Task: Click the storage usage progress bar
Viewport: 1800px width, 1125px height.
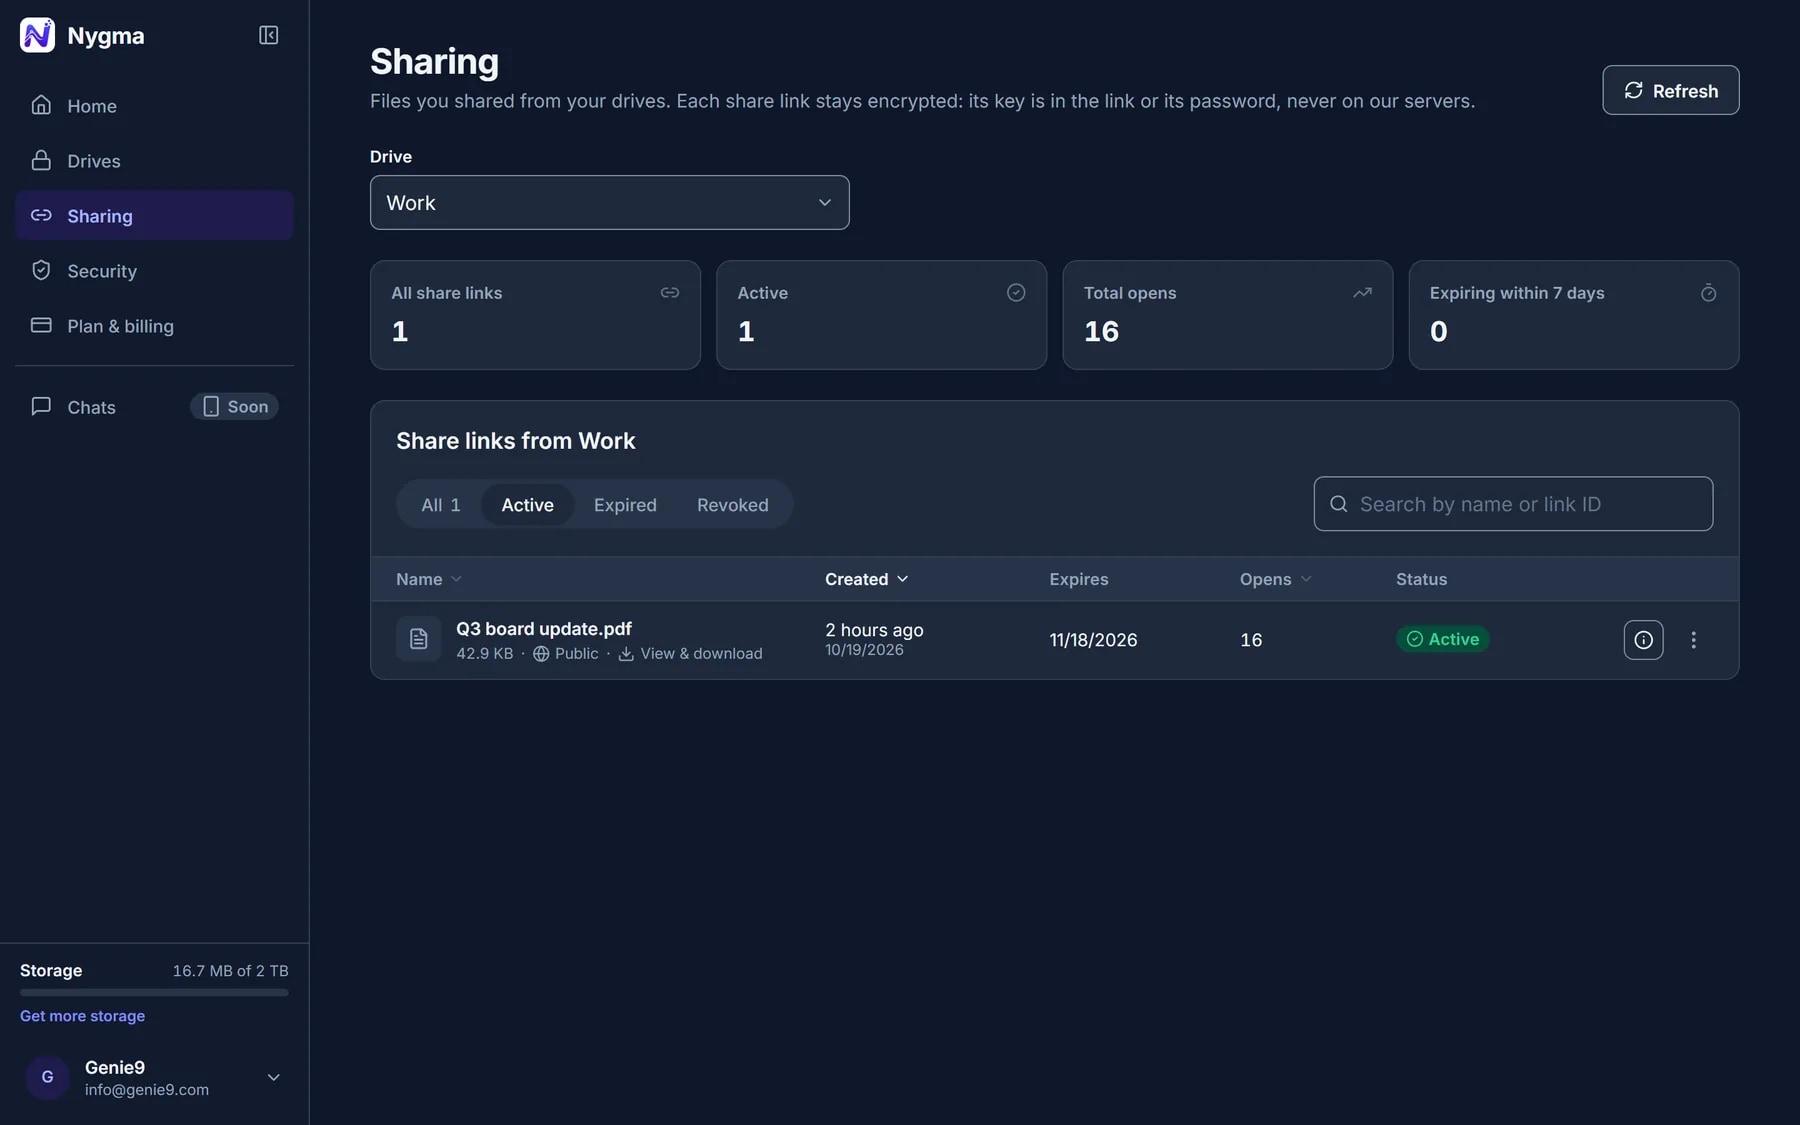Action: pyautogui.click(x=154, y=993)
